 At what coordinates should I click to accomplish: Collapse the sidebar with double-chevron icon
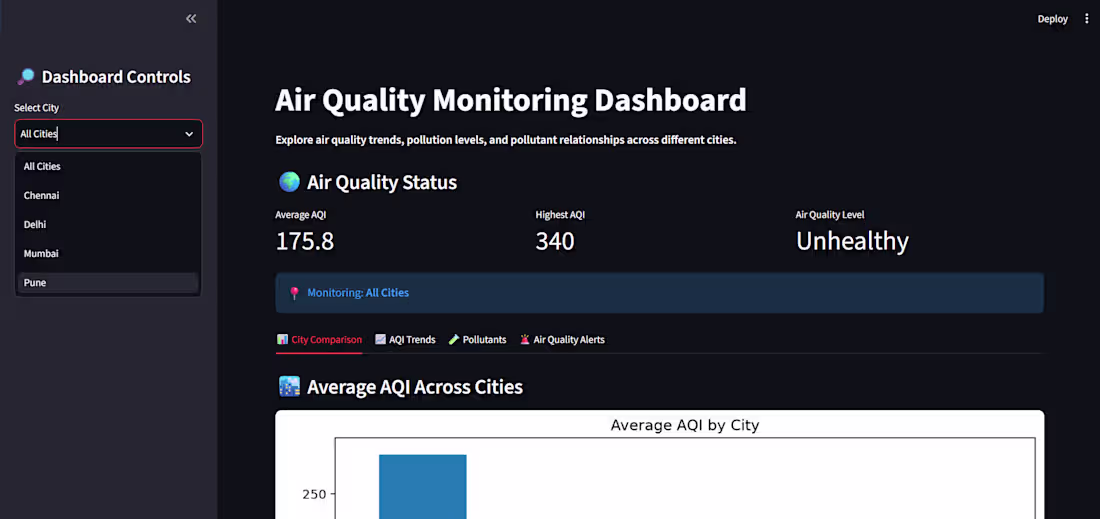pyautogui.click(x=191, y=19)
